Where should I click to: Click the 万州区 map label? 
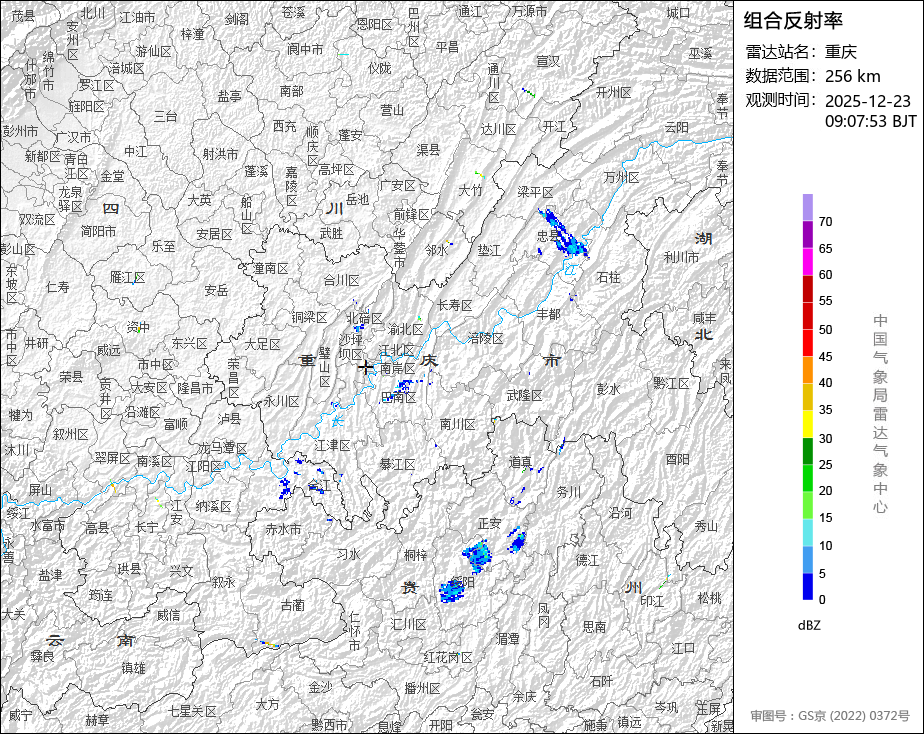click(622, 177)
